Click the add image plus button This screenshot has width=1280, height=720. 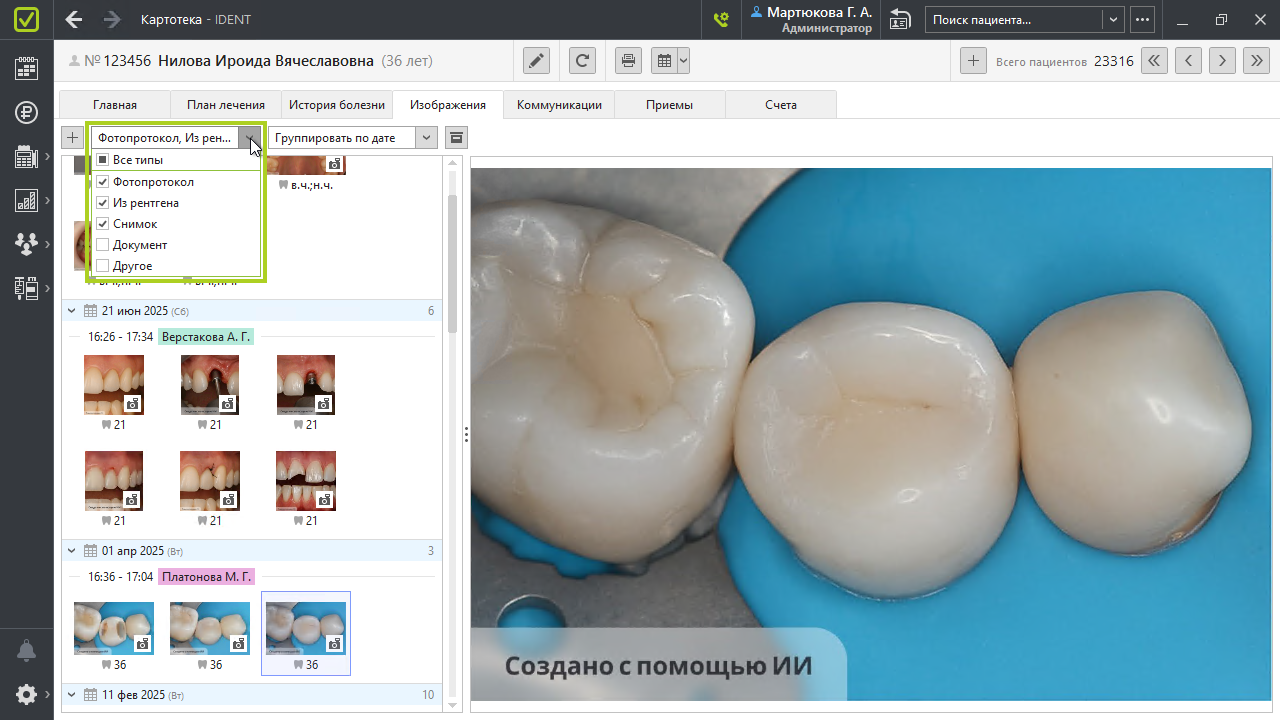(72, 138)
